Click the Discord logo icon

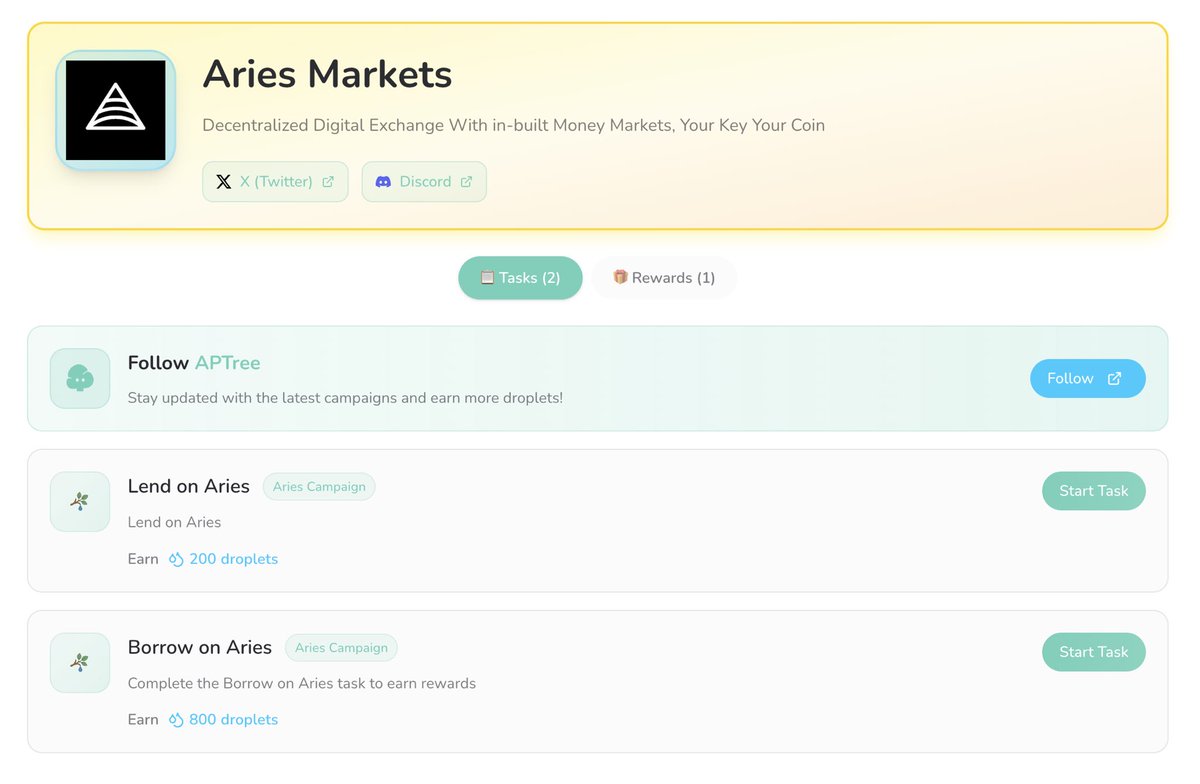point(382,181)
